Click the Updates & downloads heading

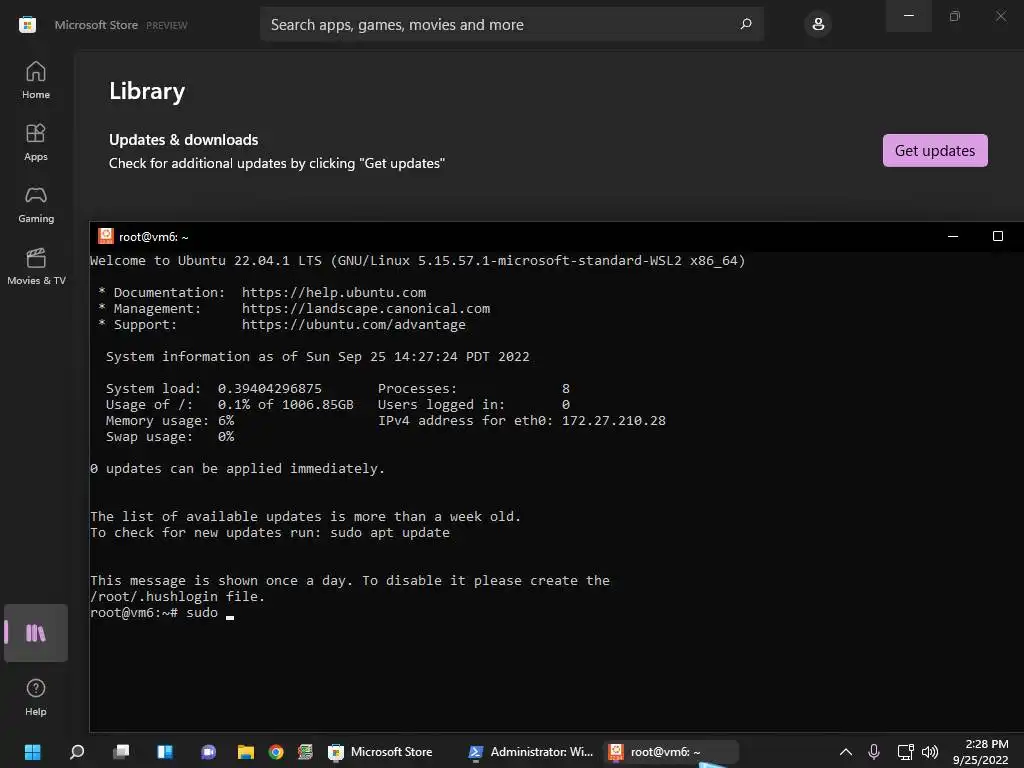pos(184,140)
